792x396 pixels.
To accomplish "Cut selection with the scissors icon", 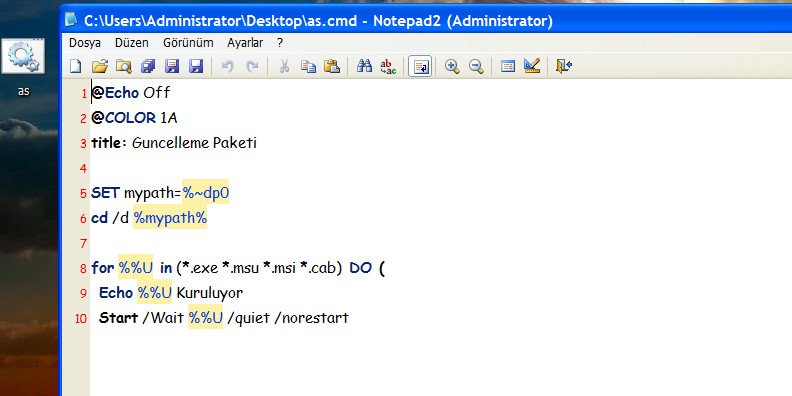I will tap(284, 66).
